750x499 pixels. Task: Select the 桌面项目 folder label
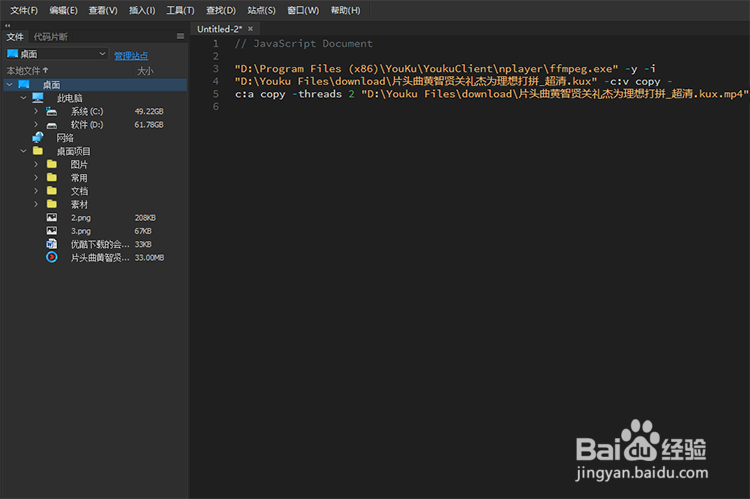[x=74, y=151]
